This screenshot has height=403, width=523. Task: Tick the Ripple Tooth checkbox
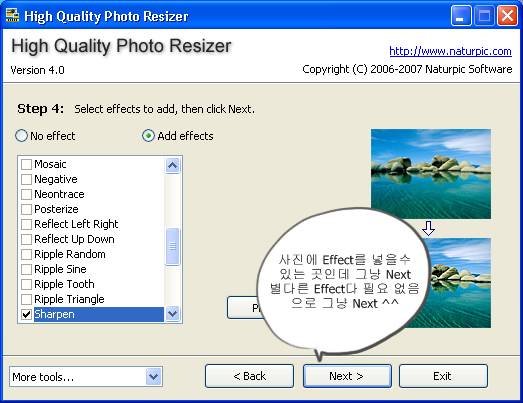pos(26,284)
